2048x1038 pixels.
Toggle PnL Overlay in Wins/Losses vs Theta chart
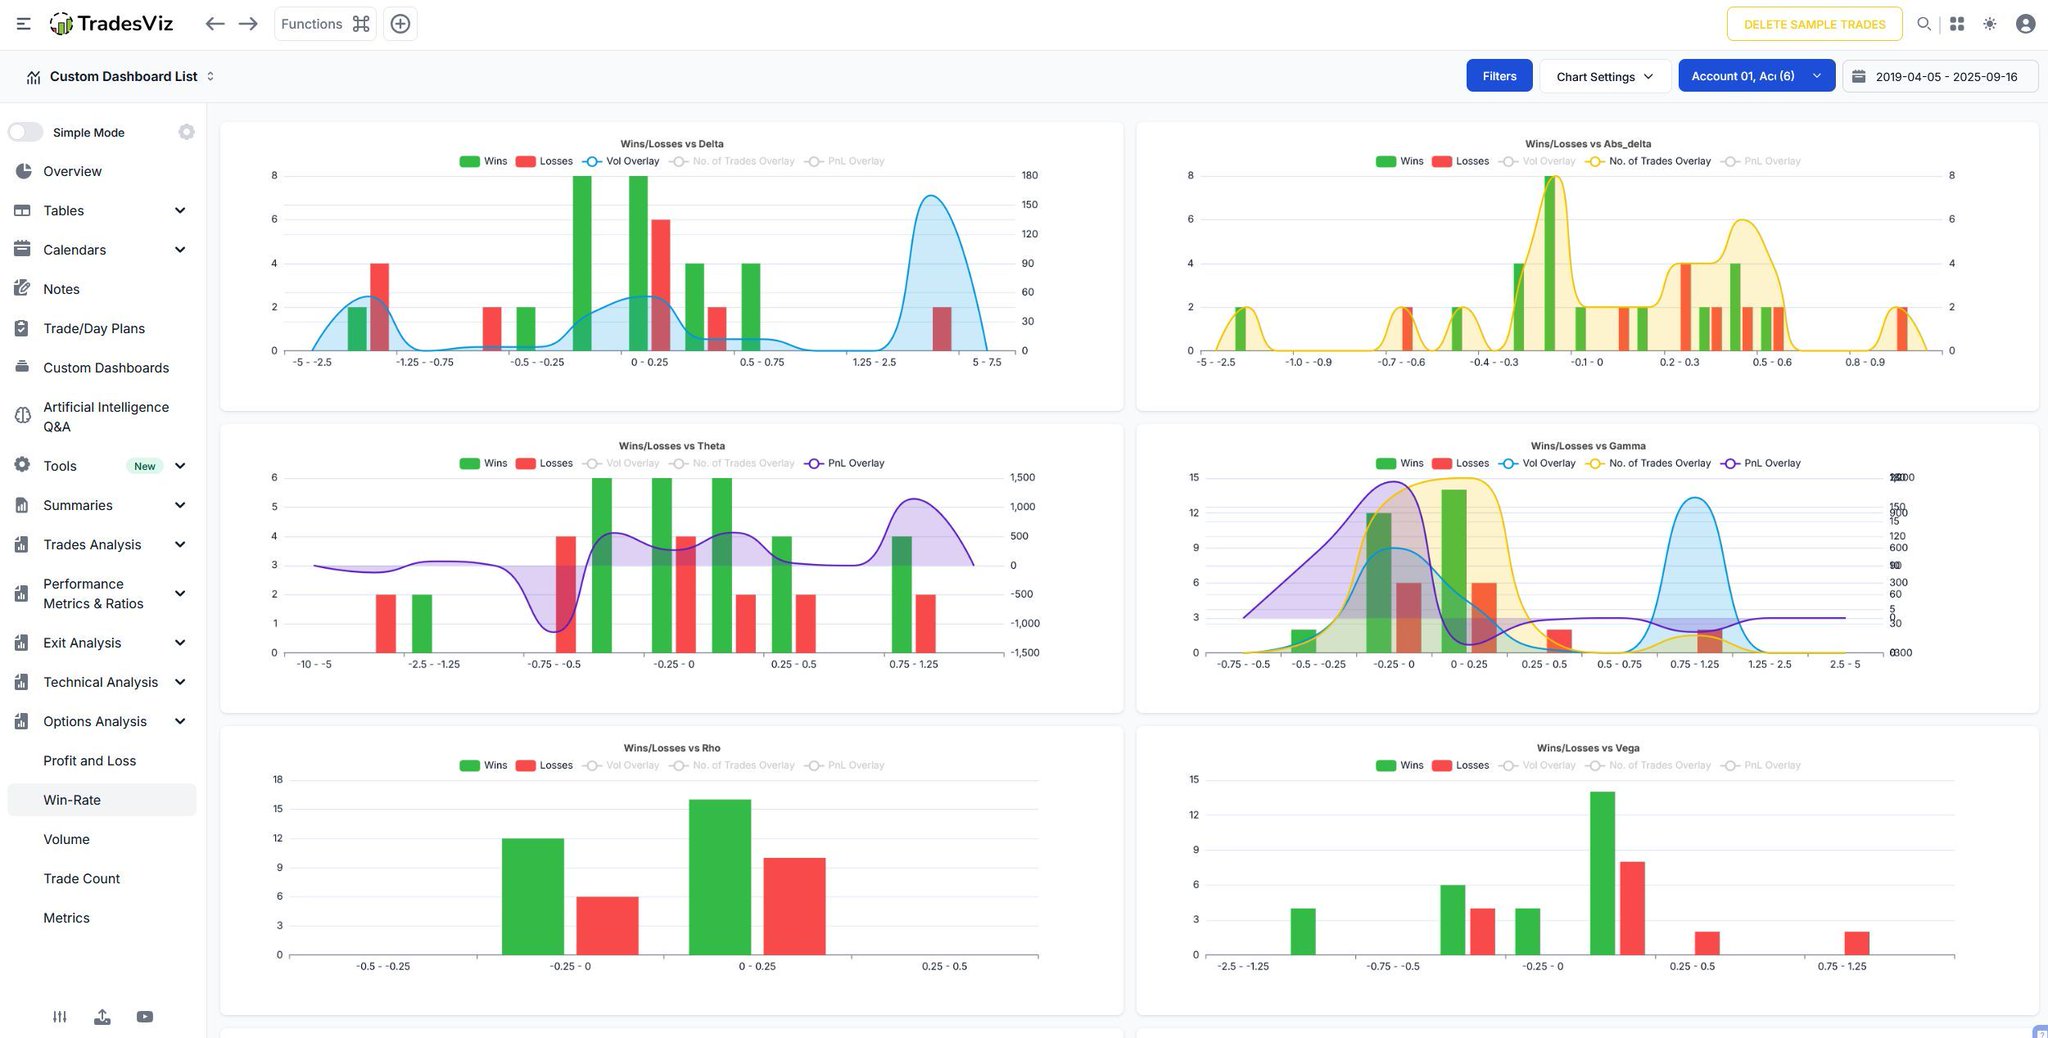(x=844, y=463)
